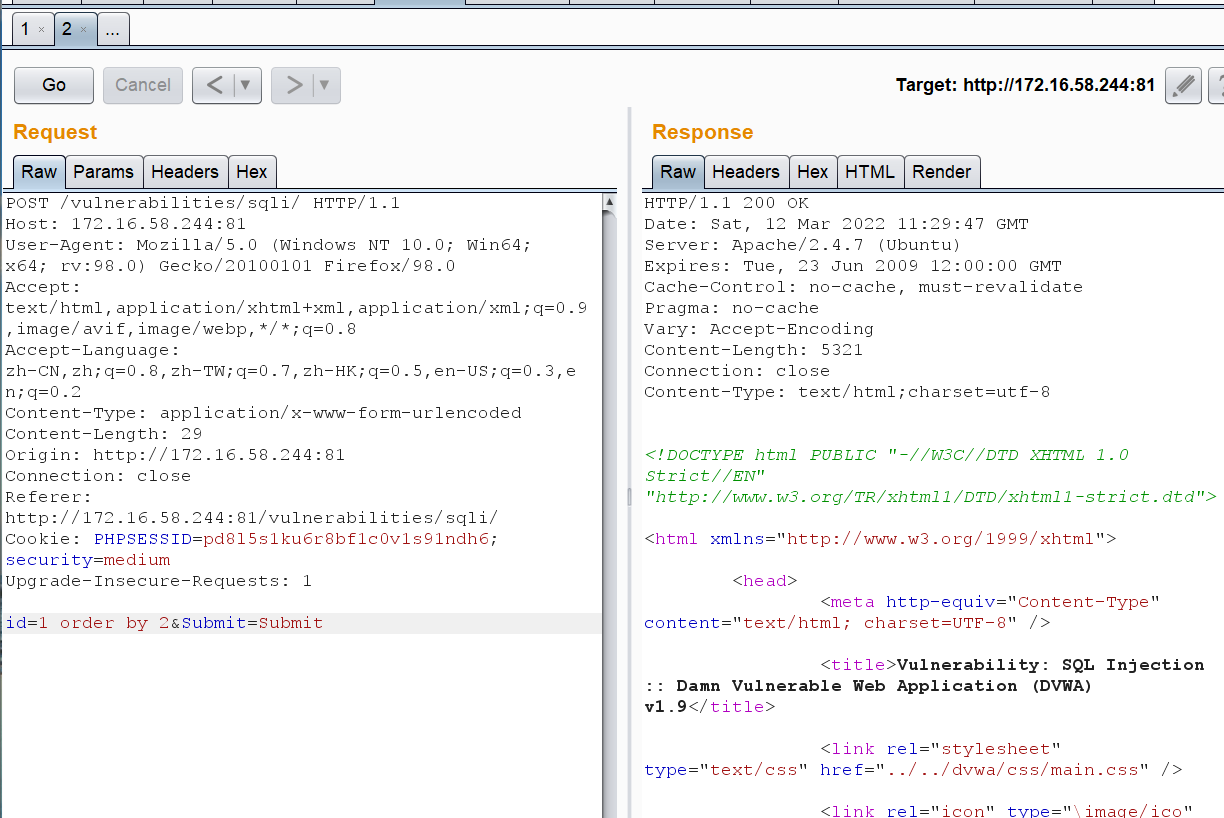Go forward to next request
The width and height of the screenshot is (1224, 818).
pos(293,85)
